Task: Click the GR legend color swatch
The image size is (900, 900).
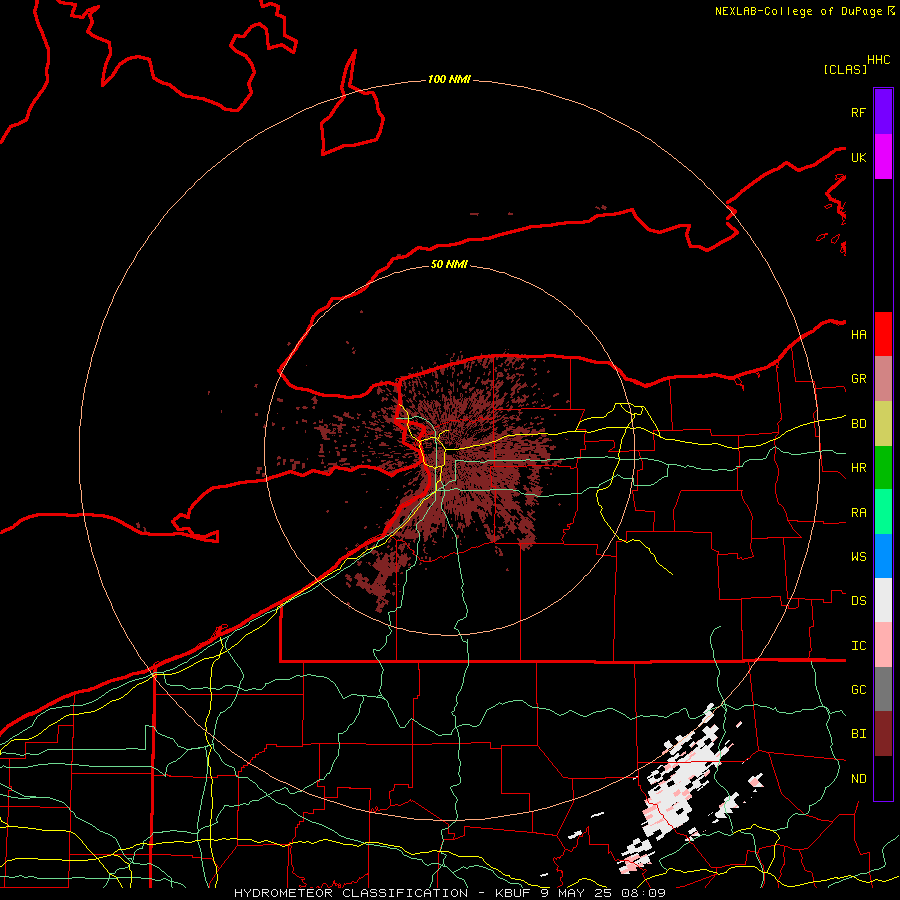Action: click(x=883, y=379)
